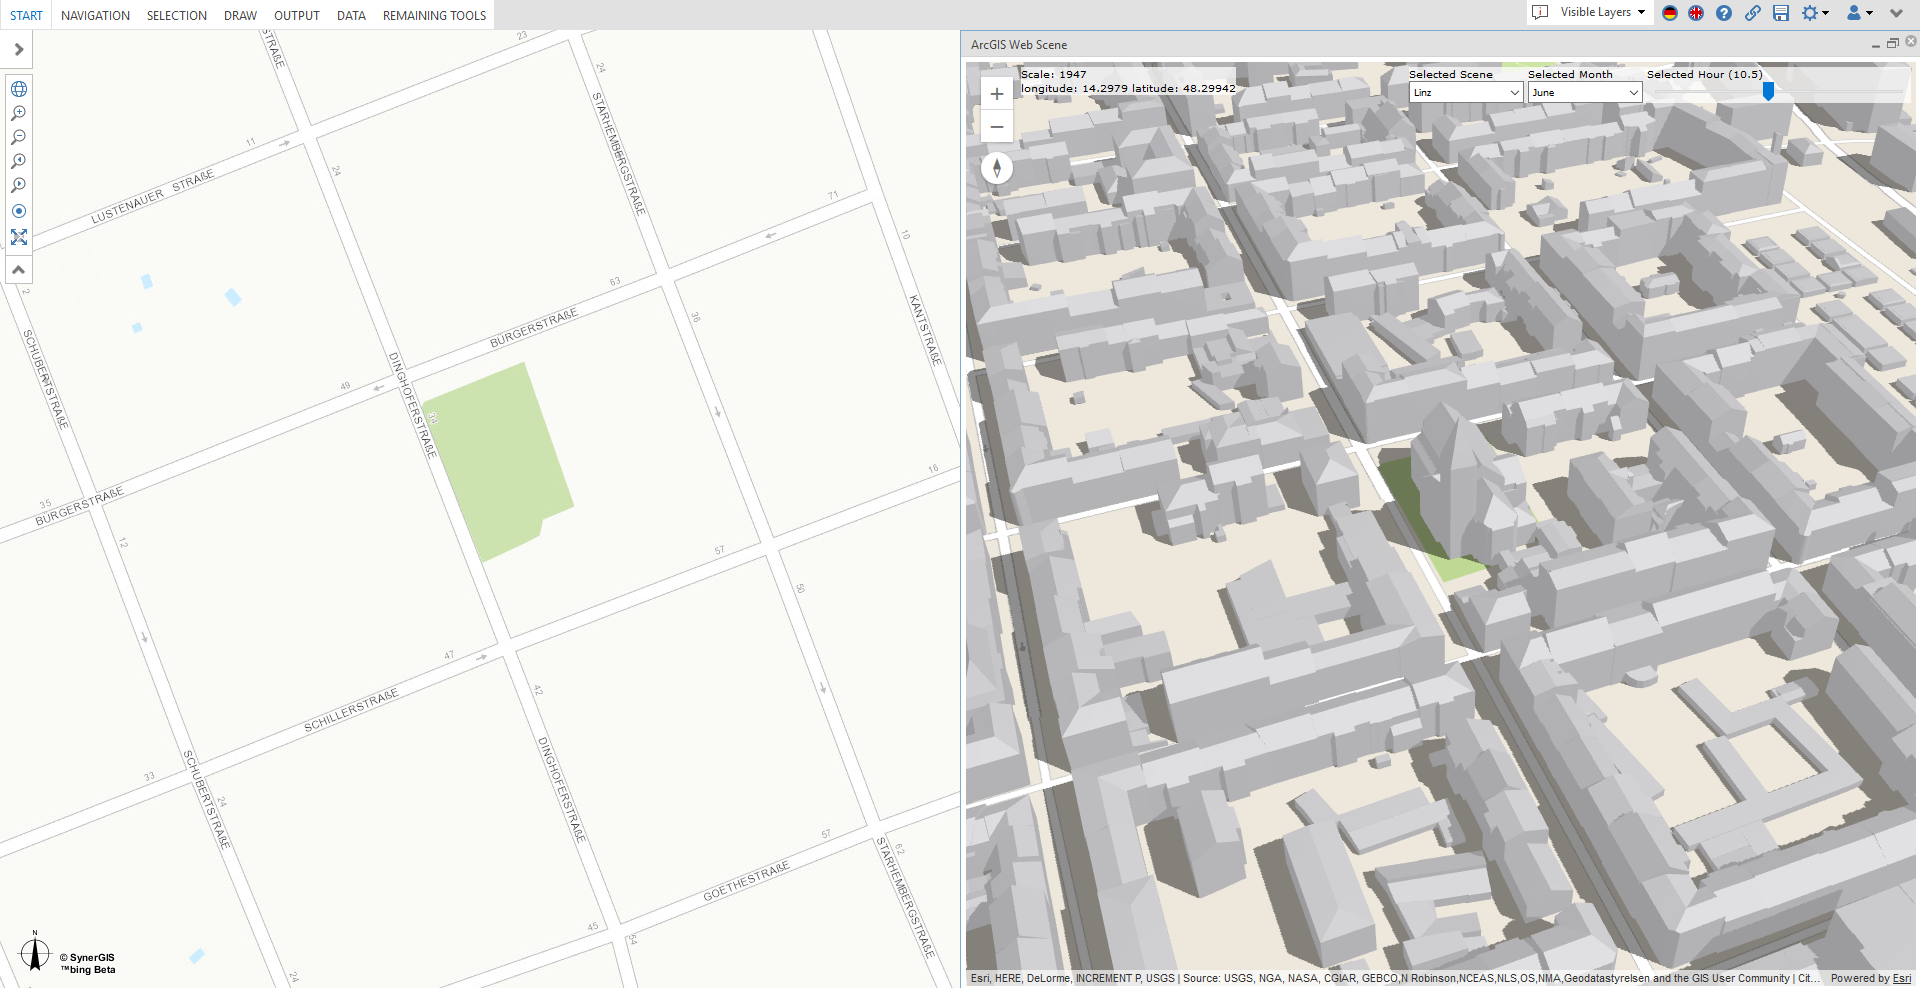Activate the center-point selection tool
This screenshot has height=988, width=1920.
(x=18, y=210)
